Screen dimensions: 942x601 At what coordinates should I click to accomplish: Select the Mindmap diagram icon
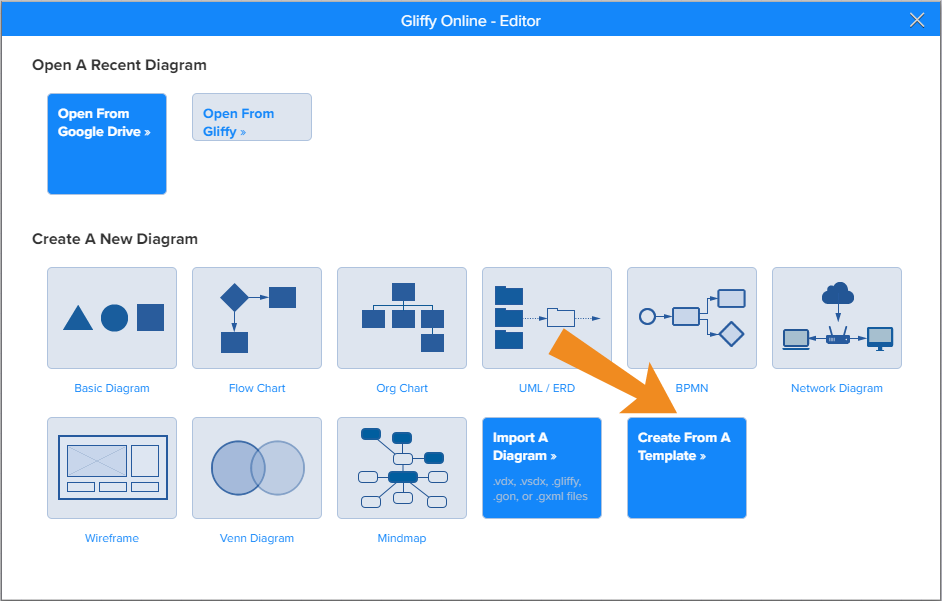click(402, 468)
